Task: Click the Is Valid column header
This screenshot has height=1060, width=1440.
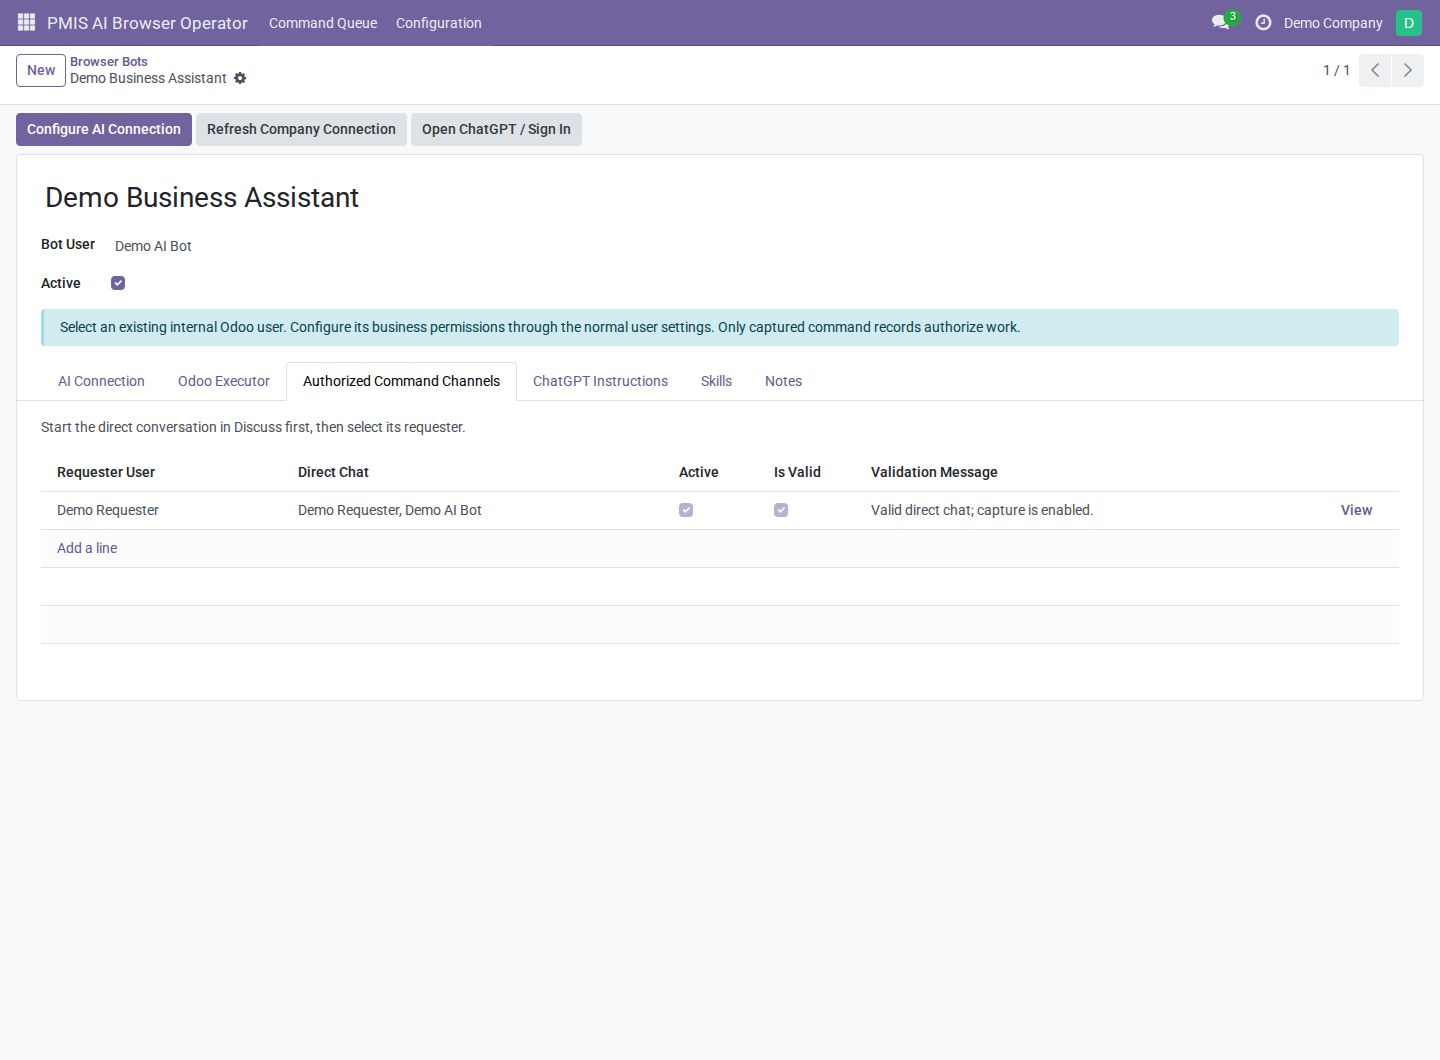Action: (797, 472)
